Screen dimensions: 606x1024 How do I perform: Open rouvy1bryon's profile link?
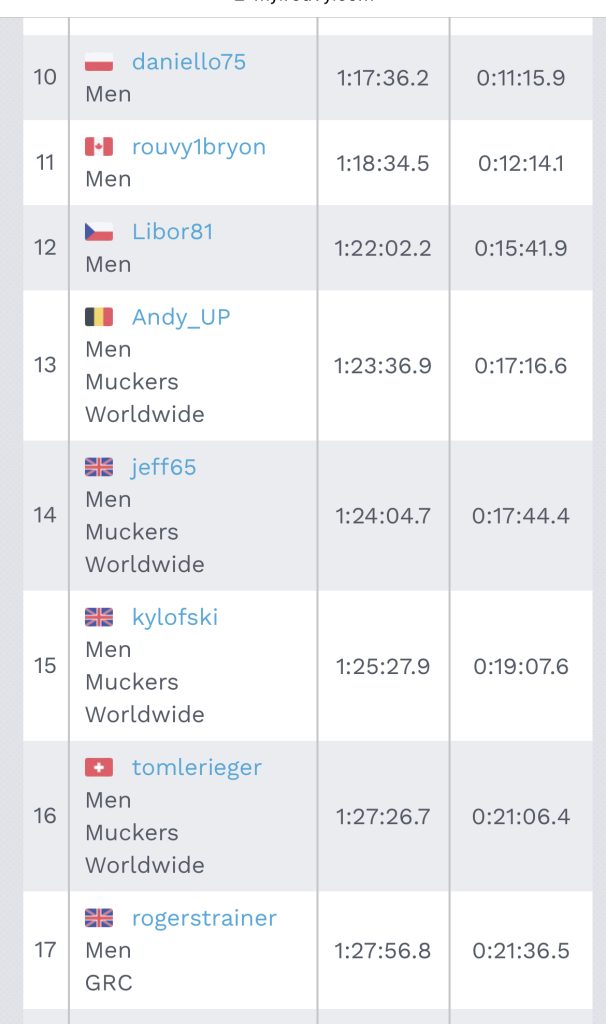[199, 147]
